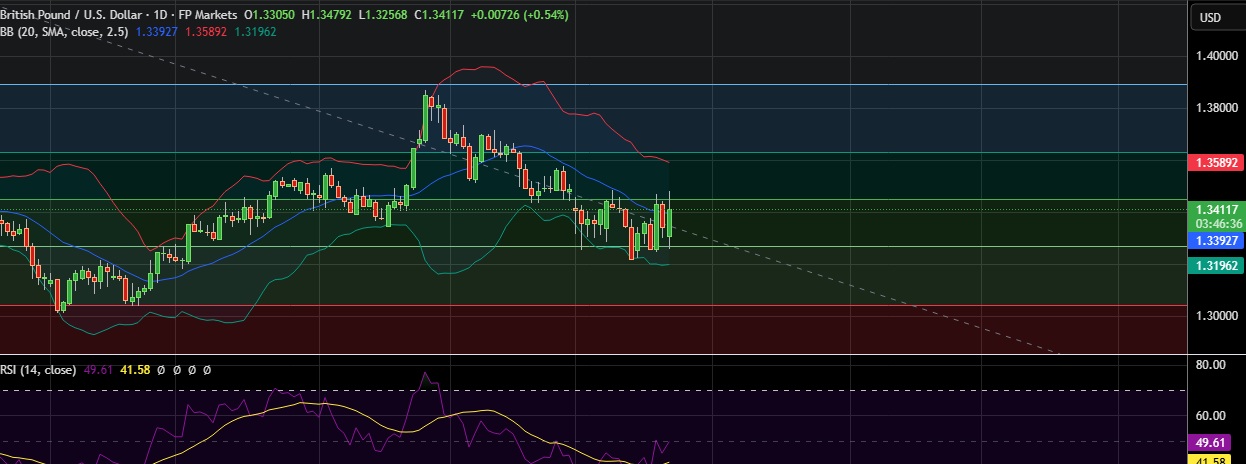Image resolution: width=1246 pixels, height=464 pixels.
Task: Open the USD currency dropdown
Action: 1210,17
